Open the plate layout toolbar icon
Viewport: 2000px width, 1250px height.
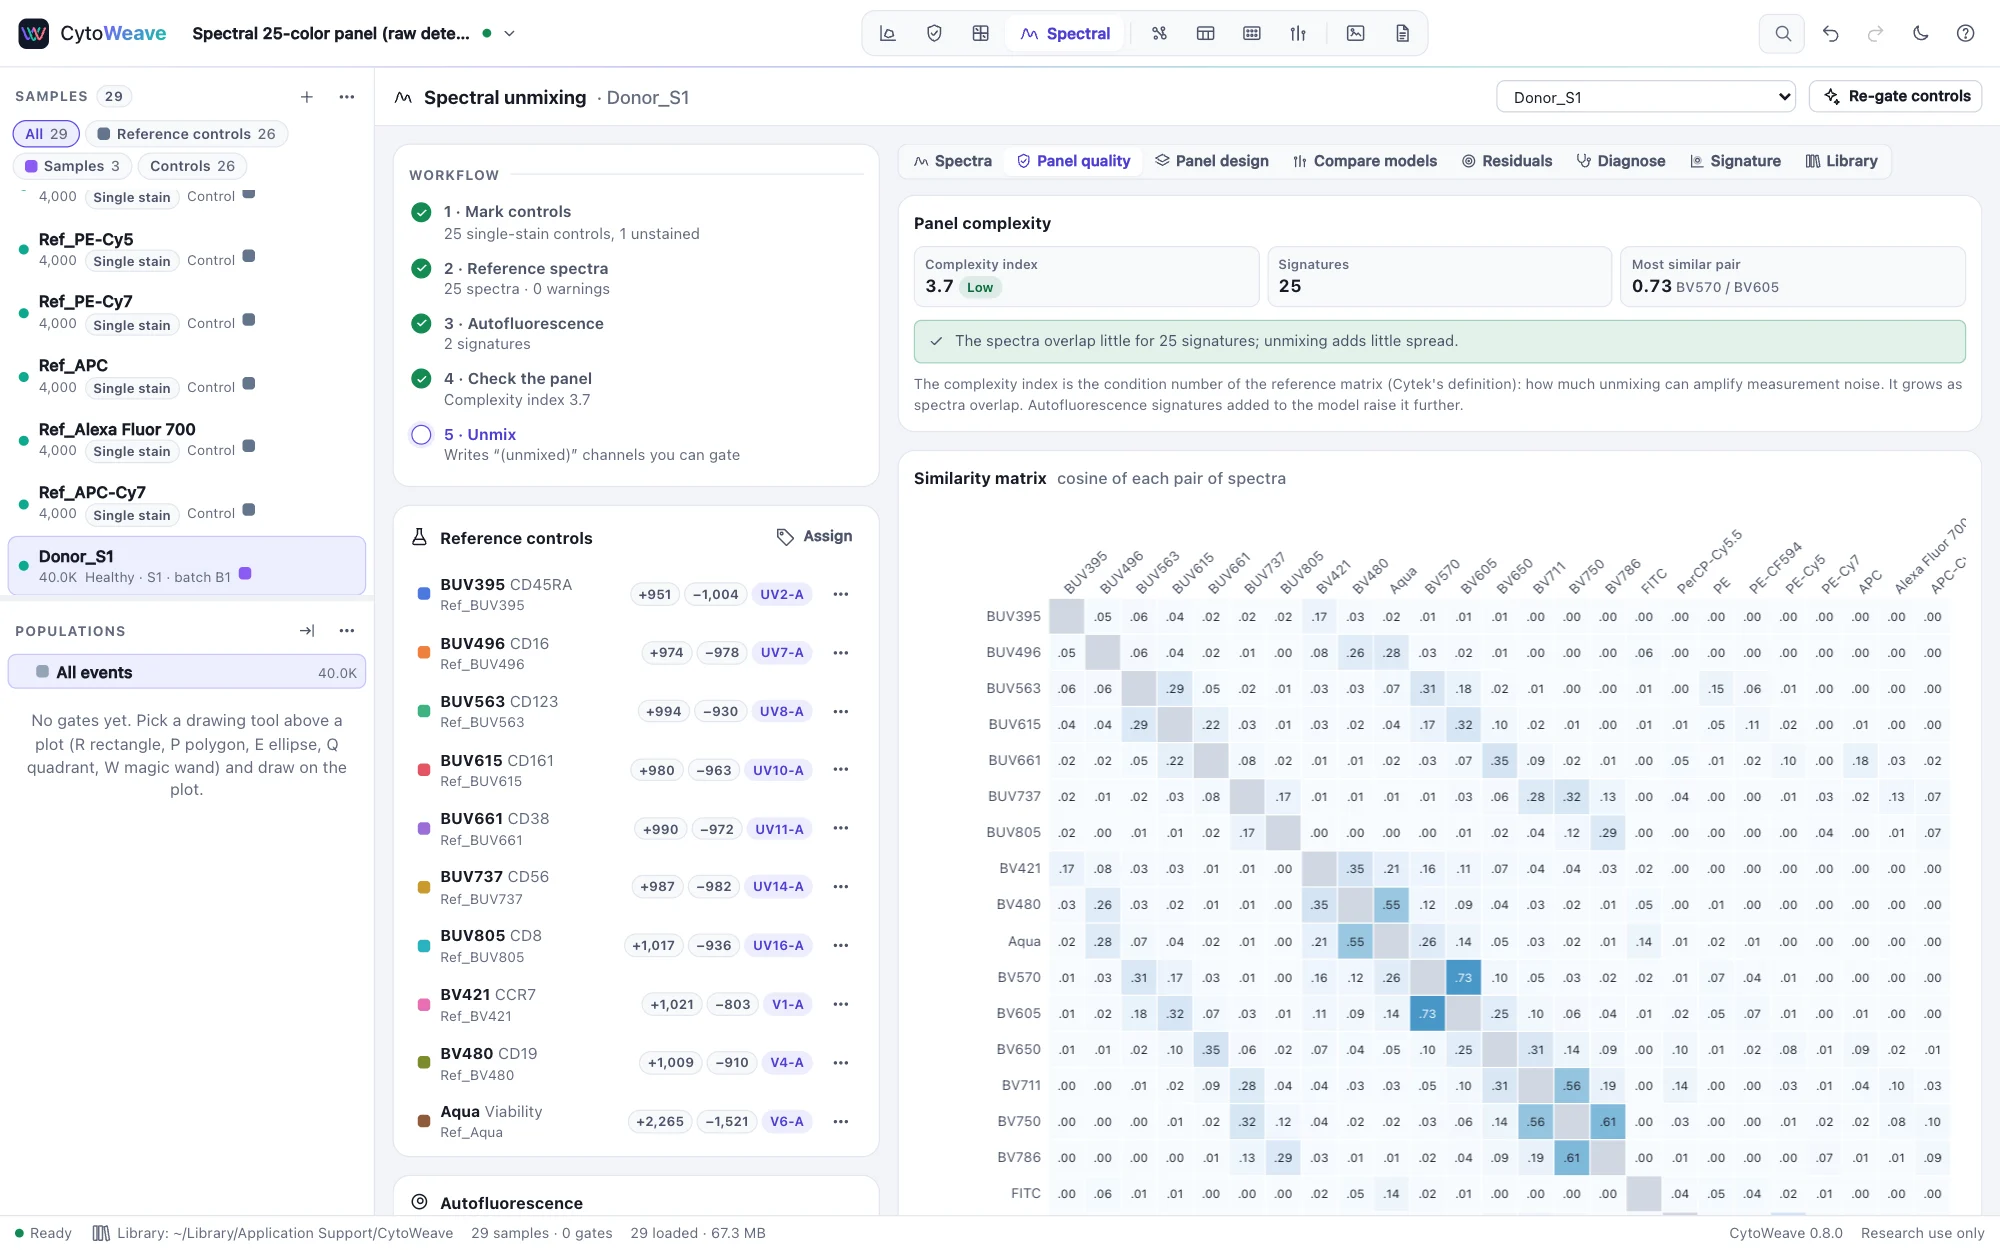coord(1252,33)
